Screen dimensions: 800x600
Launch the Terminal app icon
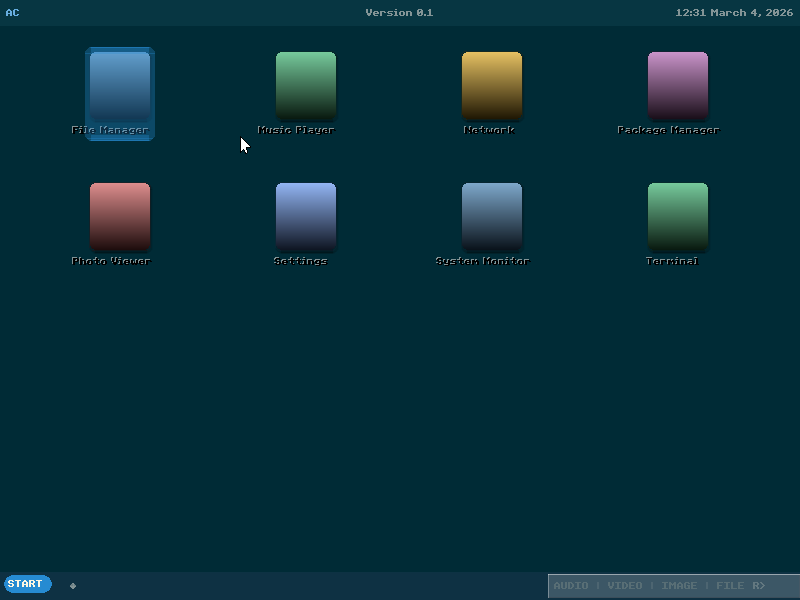pos(676,216)
